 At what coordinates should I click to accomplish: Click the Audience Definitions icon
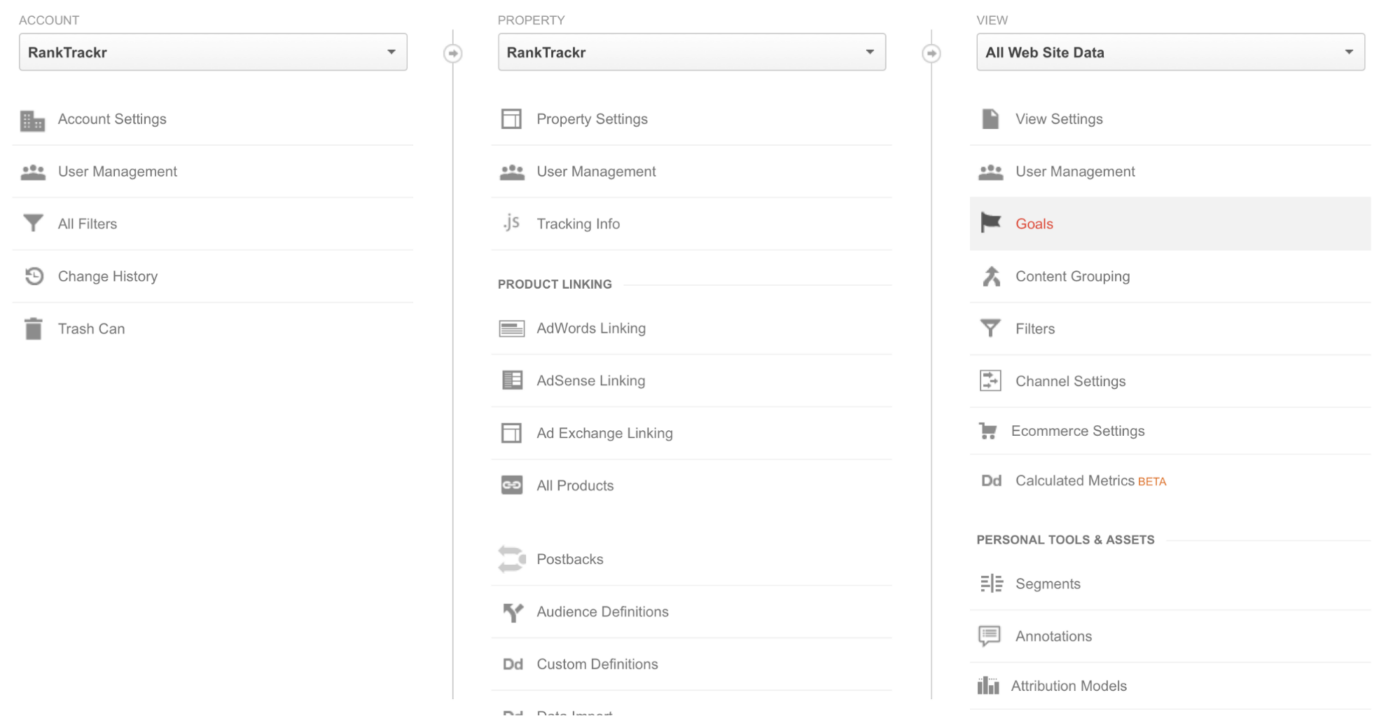point(512,612)
